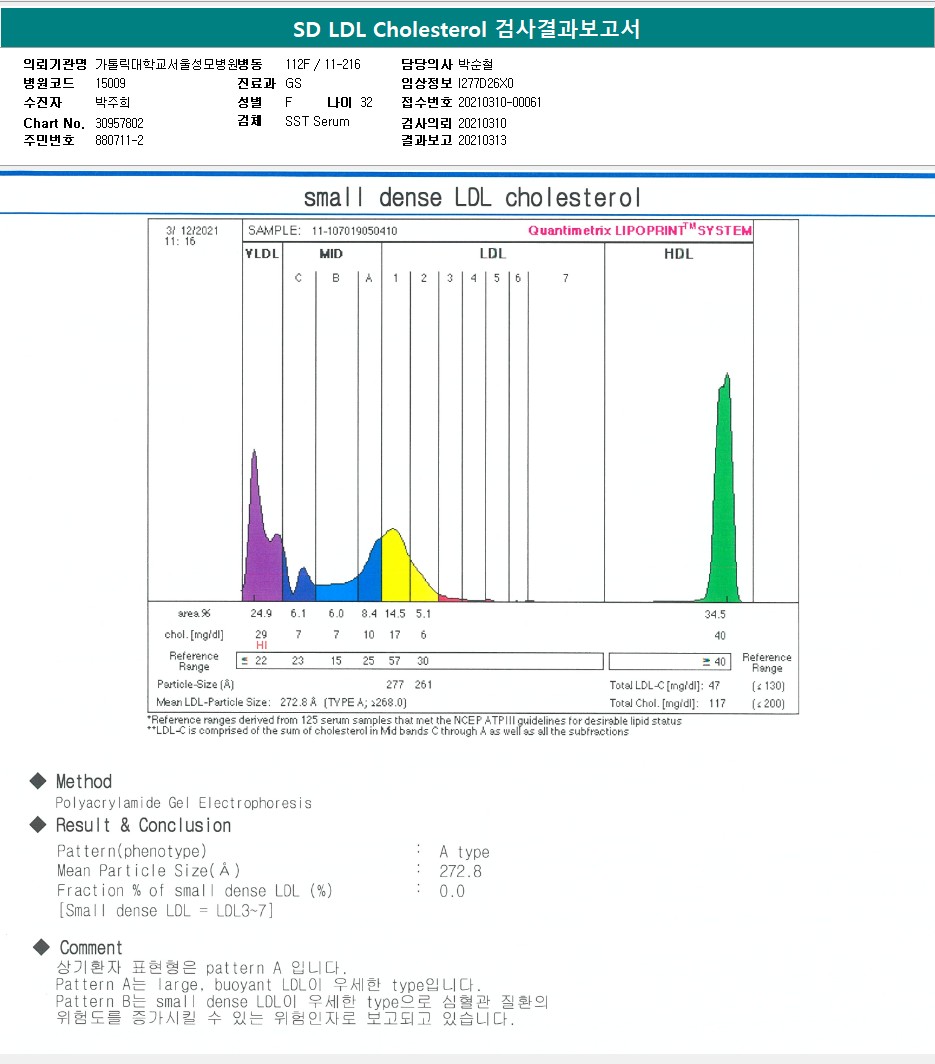Click comment line '상기환자 표현형은 pattern A 입니다.'

pos(202,968)
